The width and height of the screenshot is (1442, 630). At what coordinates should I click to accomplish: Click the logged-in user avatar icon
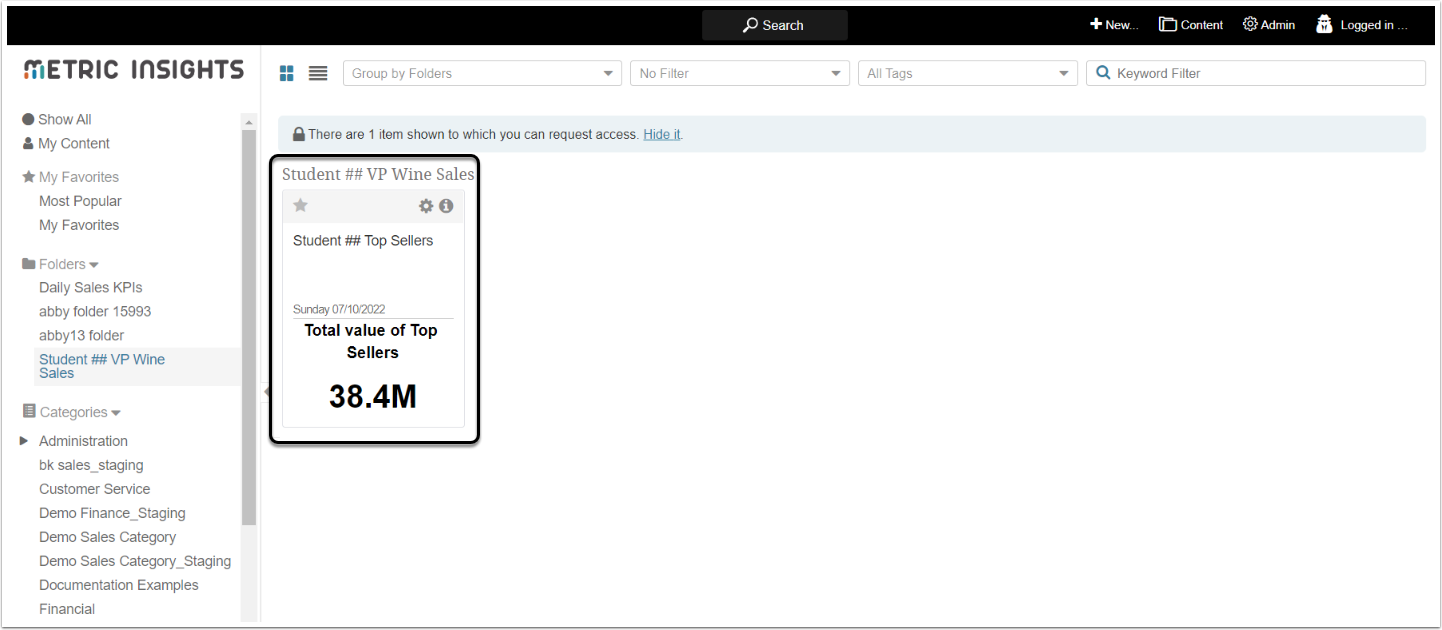[1324, 24]
